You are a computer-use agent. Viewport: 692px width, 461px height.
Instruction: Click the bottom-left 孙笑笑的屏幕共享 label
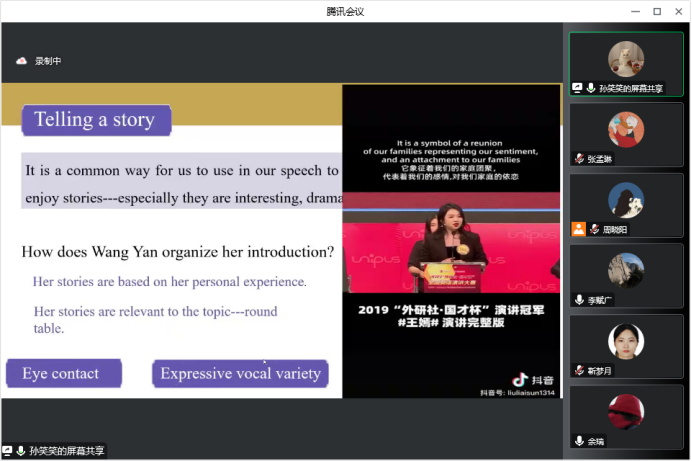[x=66, y=451]
